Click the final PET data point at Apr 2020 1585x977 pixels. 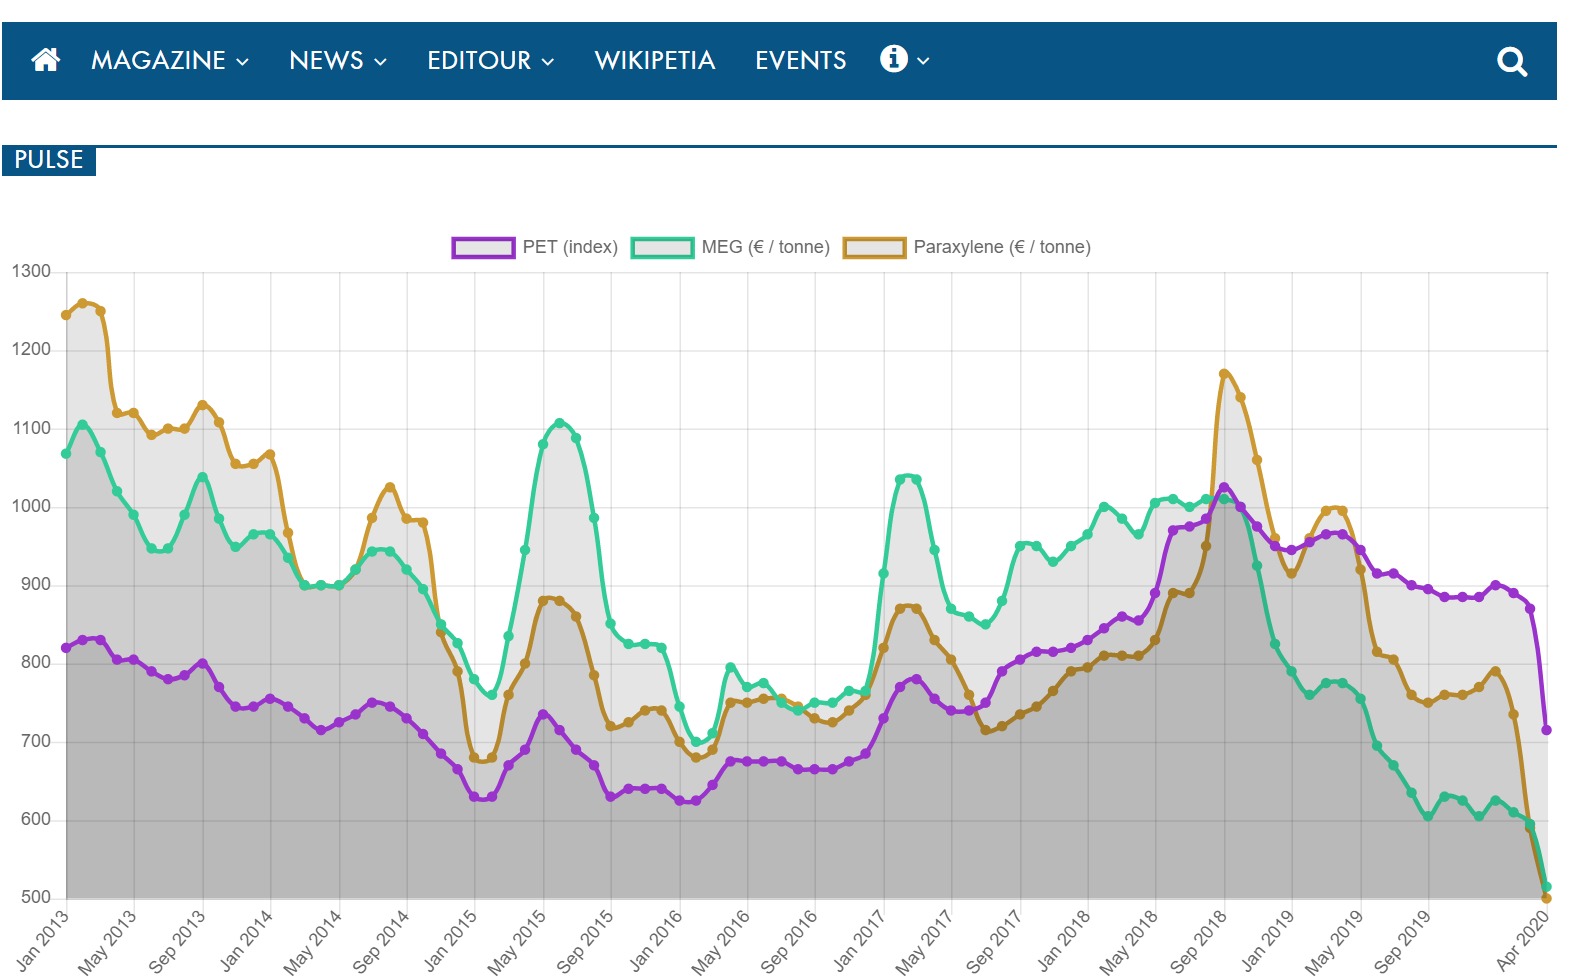point(1546,730)
